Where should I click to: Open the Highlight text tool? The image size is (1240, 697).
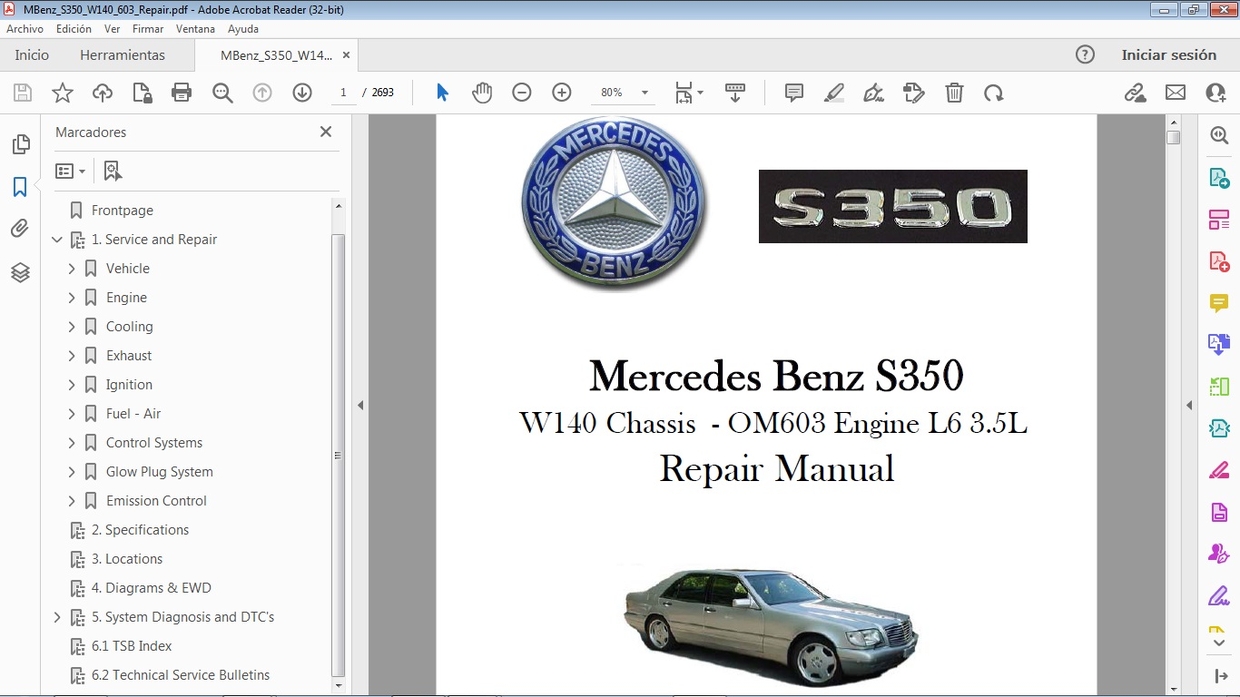(834, 92)
